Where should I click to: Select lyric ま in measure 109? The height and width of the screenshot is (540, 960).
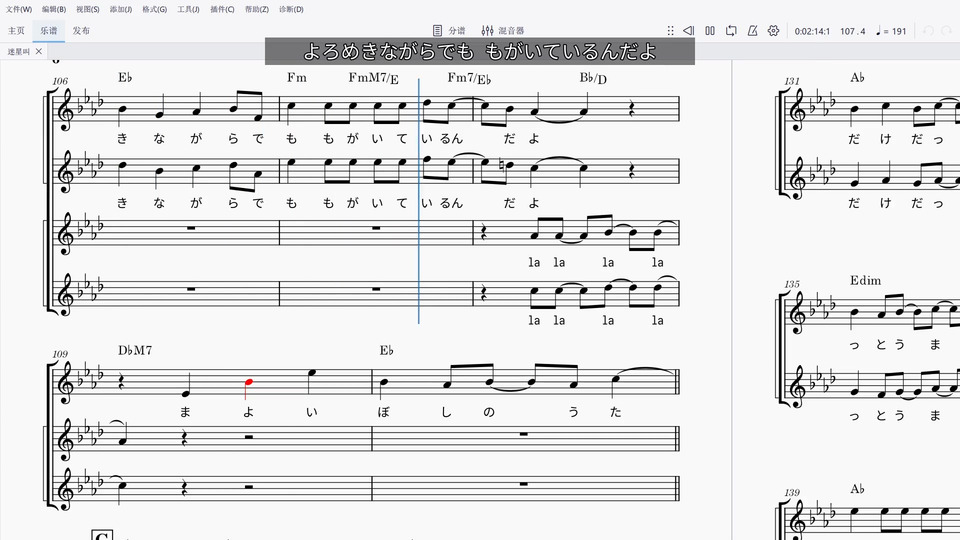point(185,412)
